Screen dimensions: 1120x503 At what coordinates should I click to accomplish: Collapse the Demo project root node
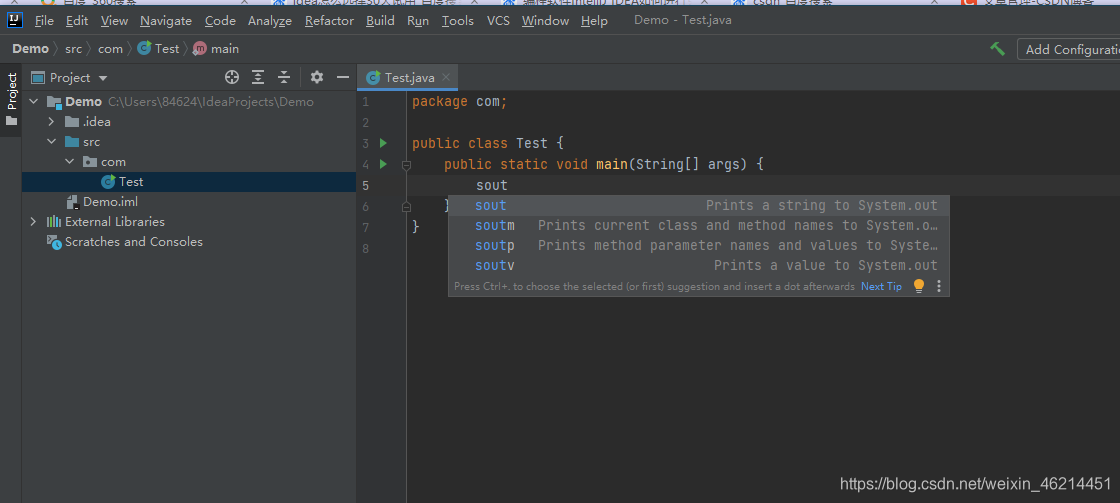pos(33,101)
